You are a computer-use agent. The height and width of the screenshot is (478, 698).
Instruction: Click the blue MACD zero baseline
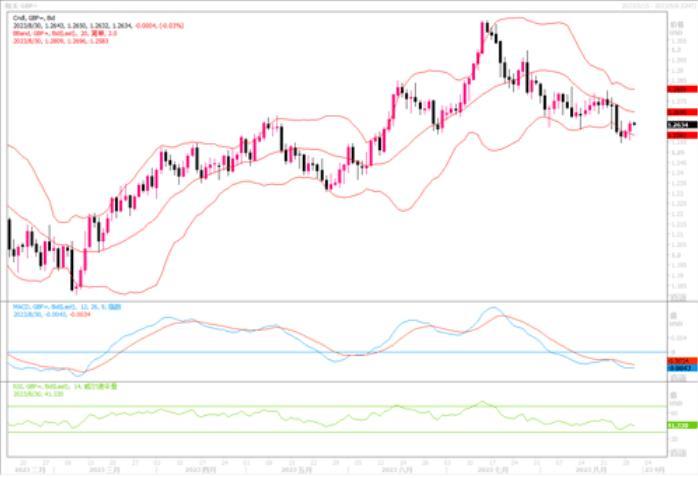coord(300,352)
